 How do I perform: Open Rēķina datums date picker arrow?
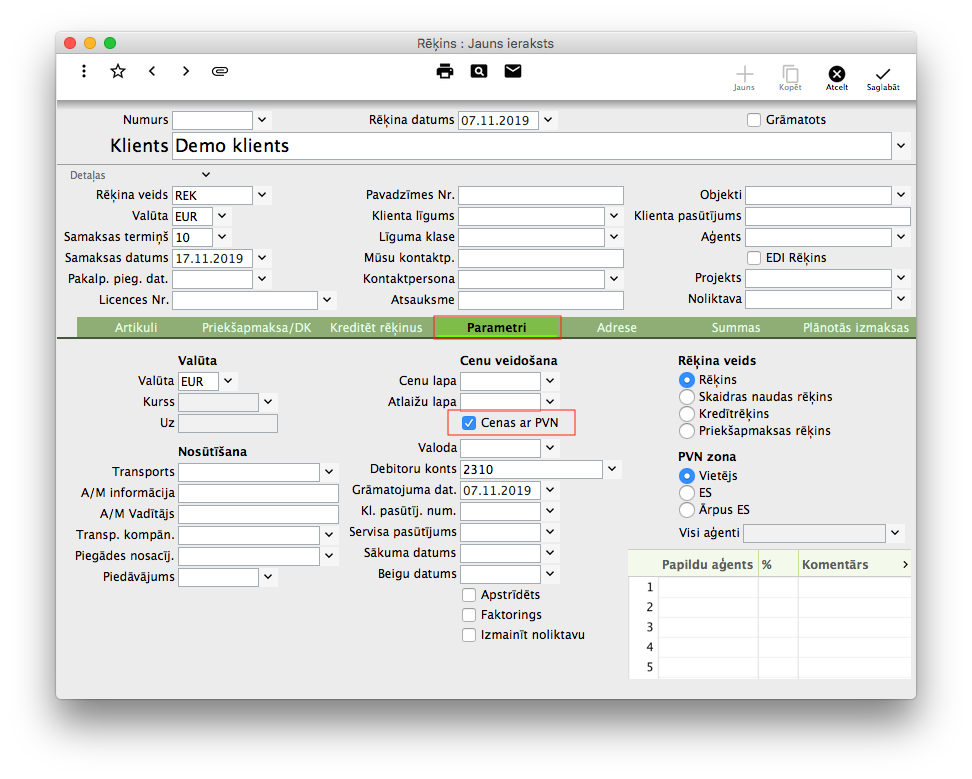549,120
